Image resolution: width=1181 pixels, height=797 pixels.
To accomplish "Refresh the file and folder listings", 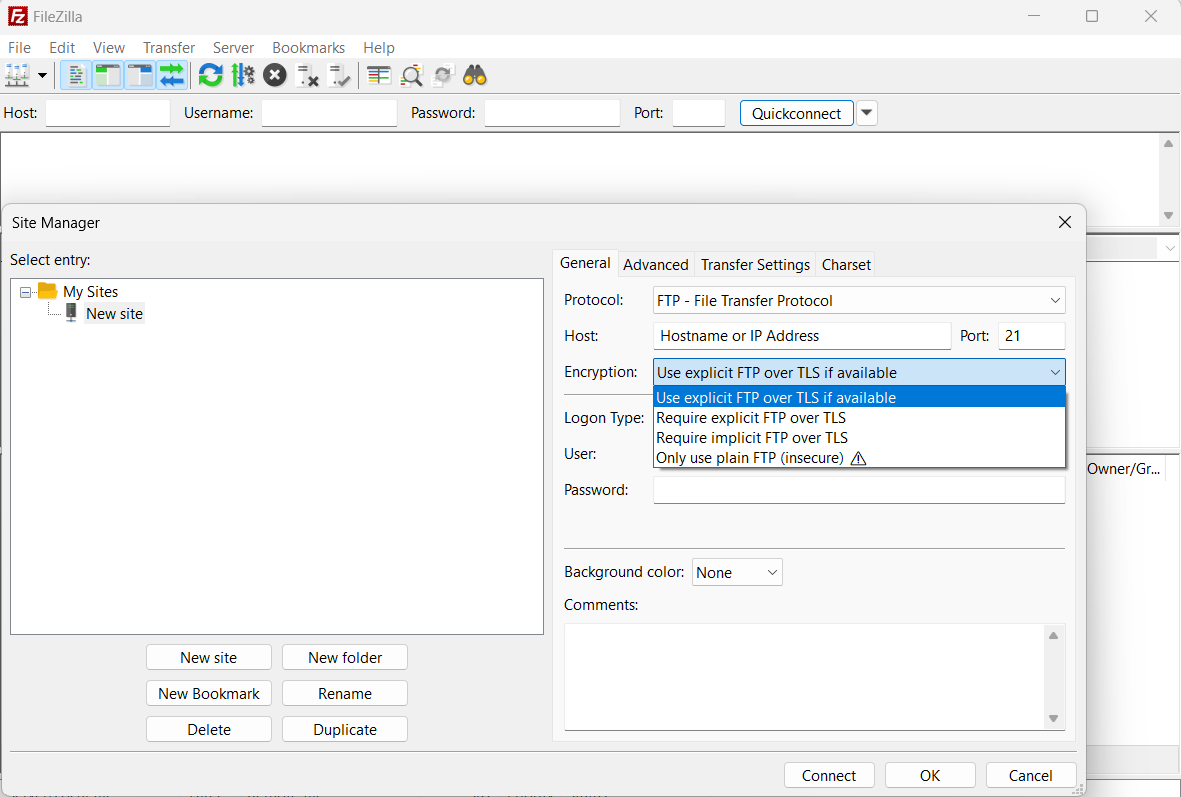I will 210,75.
